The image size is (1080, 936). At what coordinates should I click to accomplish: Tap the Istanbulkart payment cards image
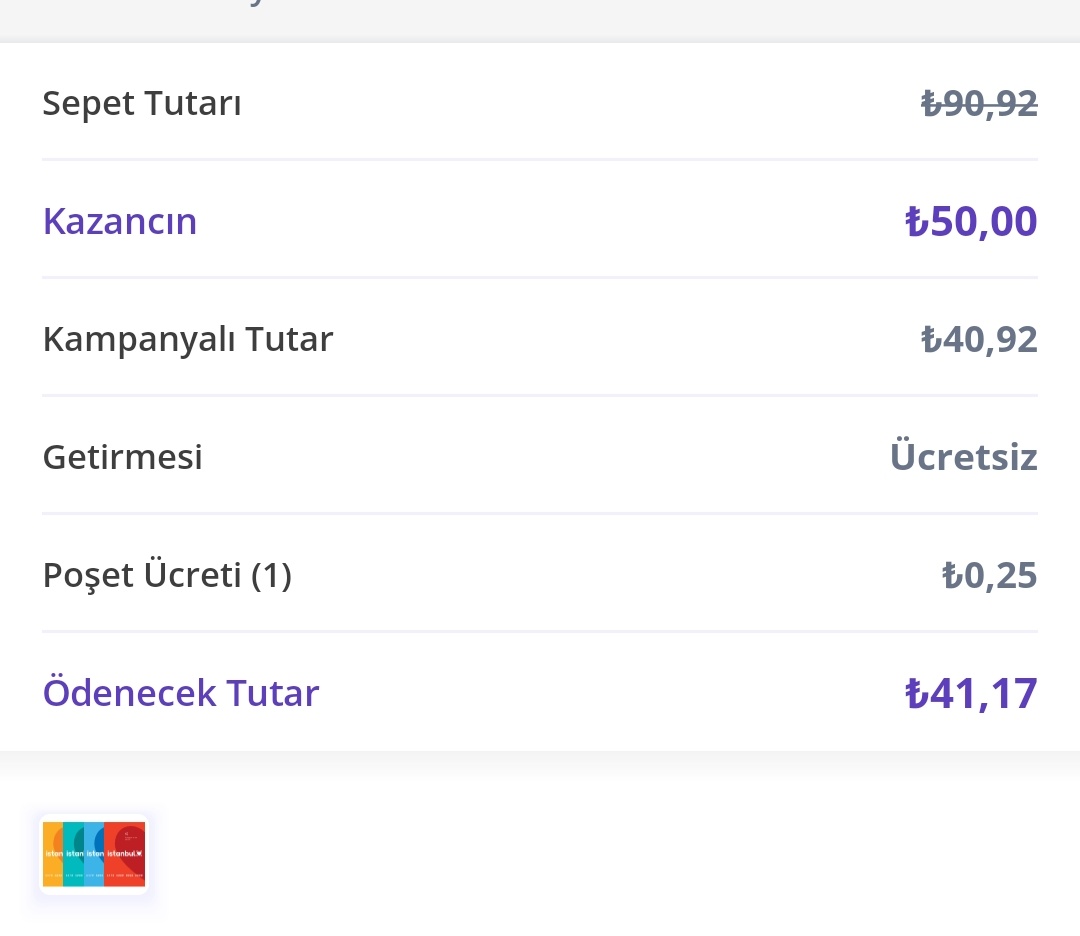pyautogui.click(x=94, y=854)
